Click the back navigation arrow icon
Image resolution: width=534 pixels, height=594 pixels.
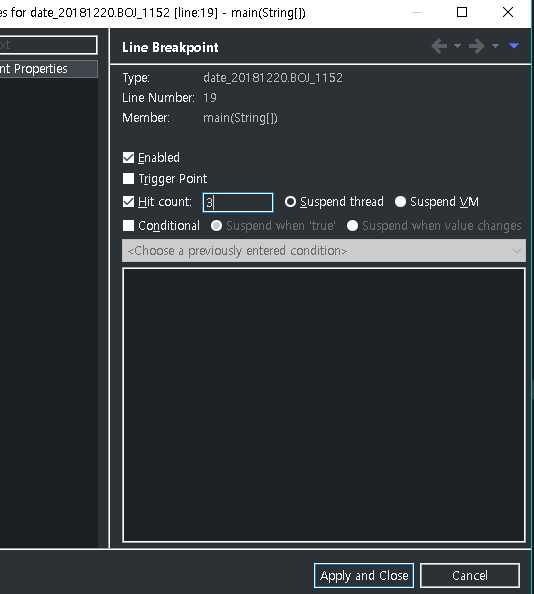coord(439,47)
